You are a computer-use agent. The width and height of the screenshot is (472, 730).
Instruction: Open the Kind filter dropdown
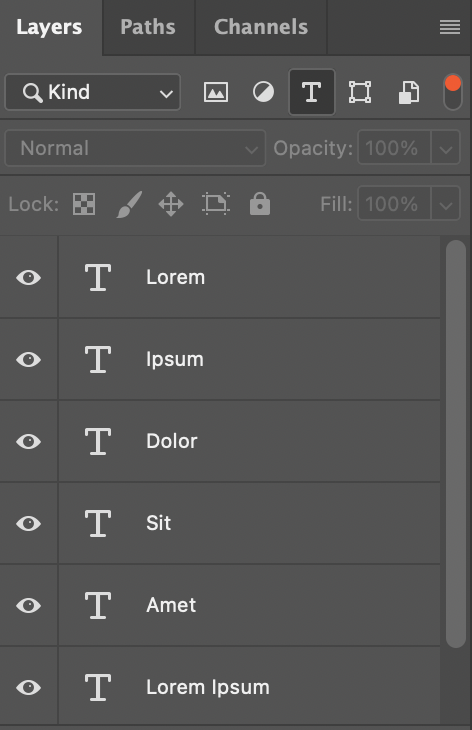pos(93,92)
